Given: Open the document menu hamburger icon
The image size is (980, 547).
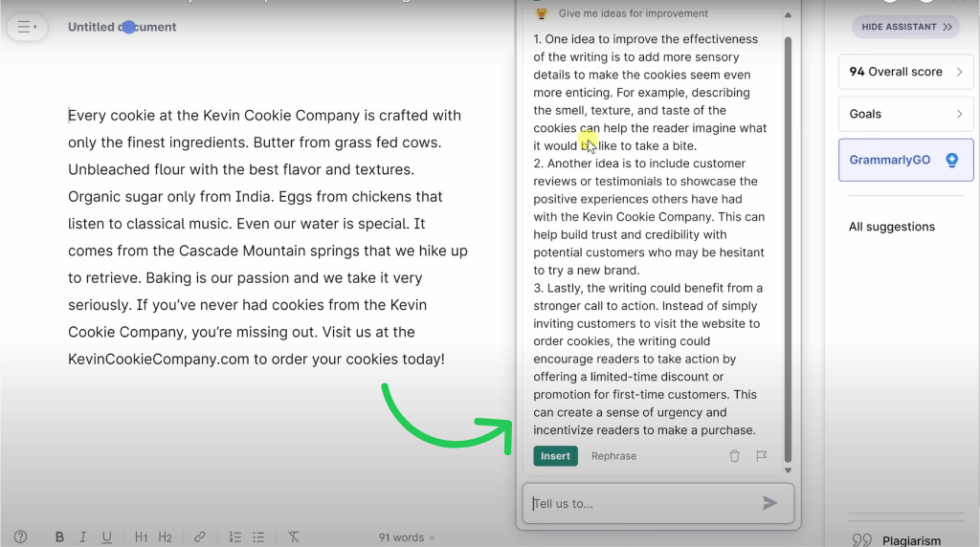Looking at the screenshot, I should 27,27.
